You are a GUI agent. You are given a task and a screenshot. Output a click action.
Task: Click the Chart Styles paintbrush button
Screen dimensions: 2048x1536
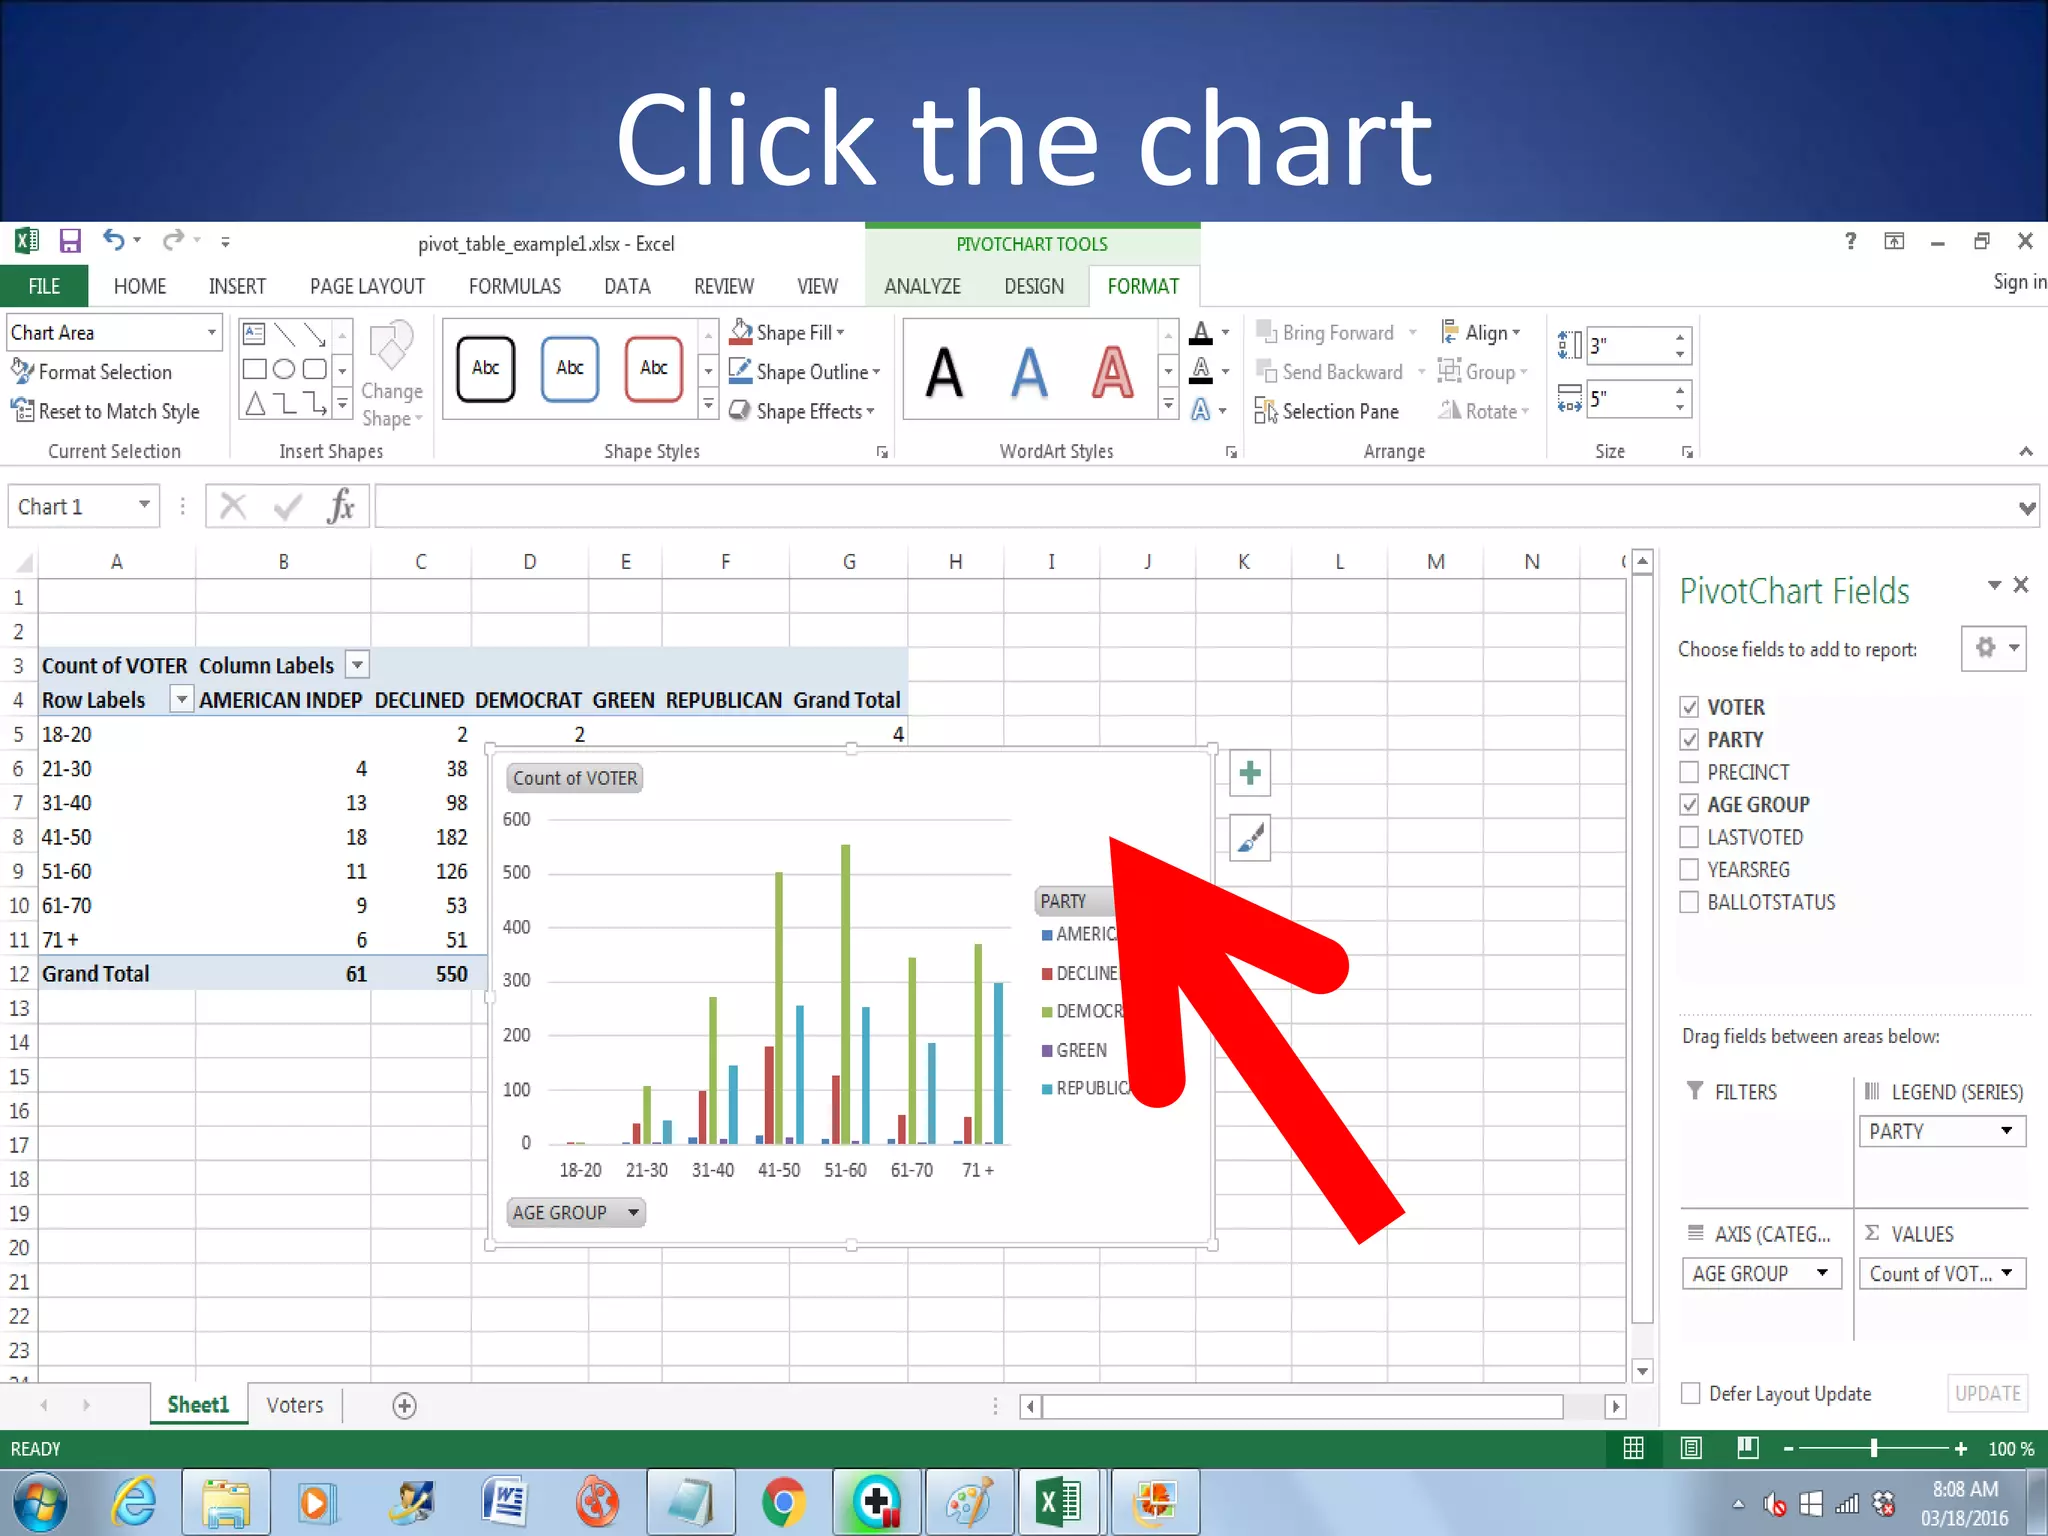1249,838
